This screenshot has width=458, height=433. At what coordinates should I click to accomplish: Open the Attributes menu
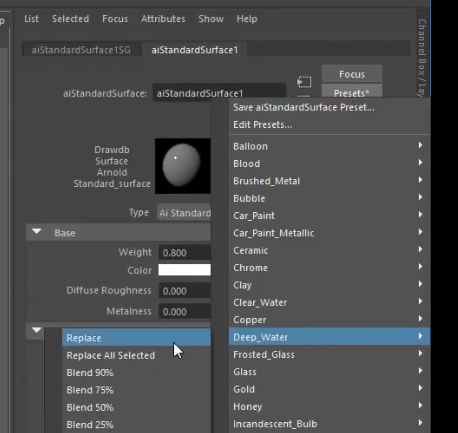tap(163, 19)
